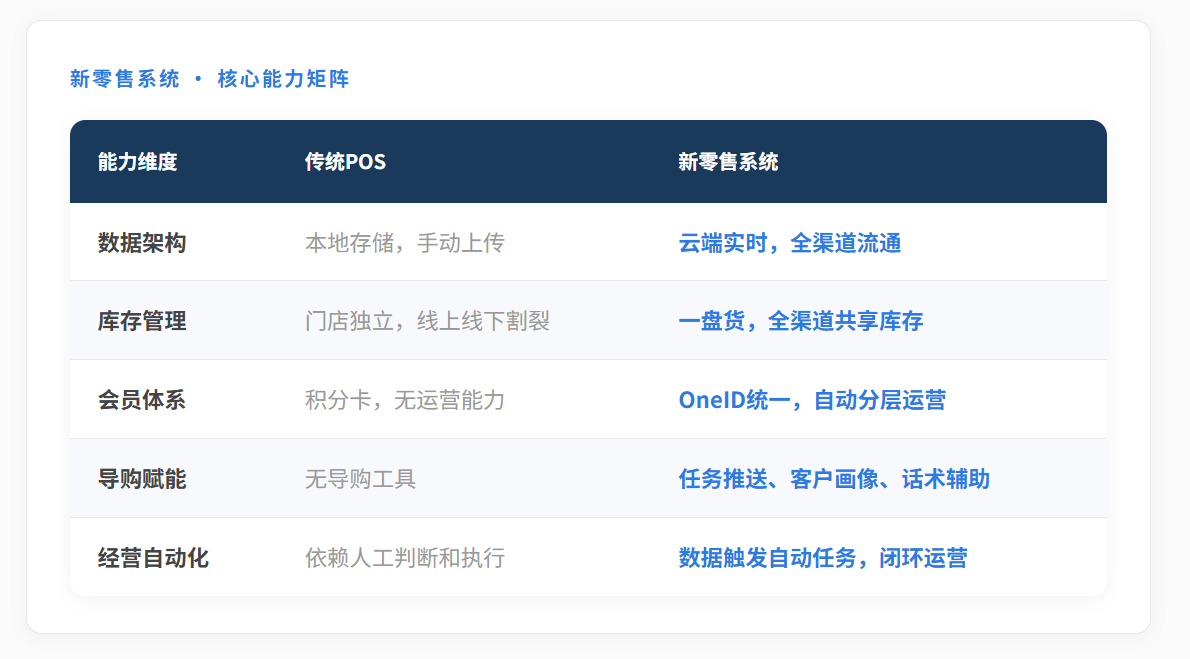Select the 会员体系 row label
The width and height of the screenshot is (1190, 659).
click(x=142, y=400)
